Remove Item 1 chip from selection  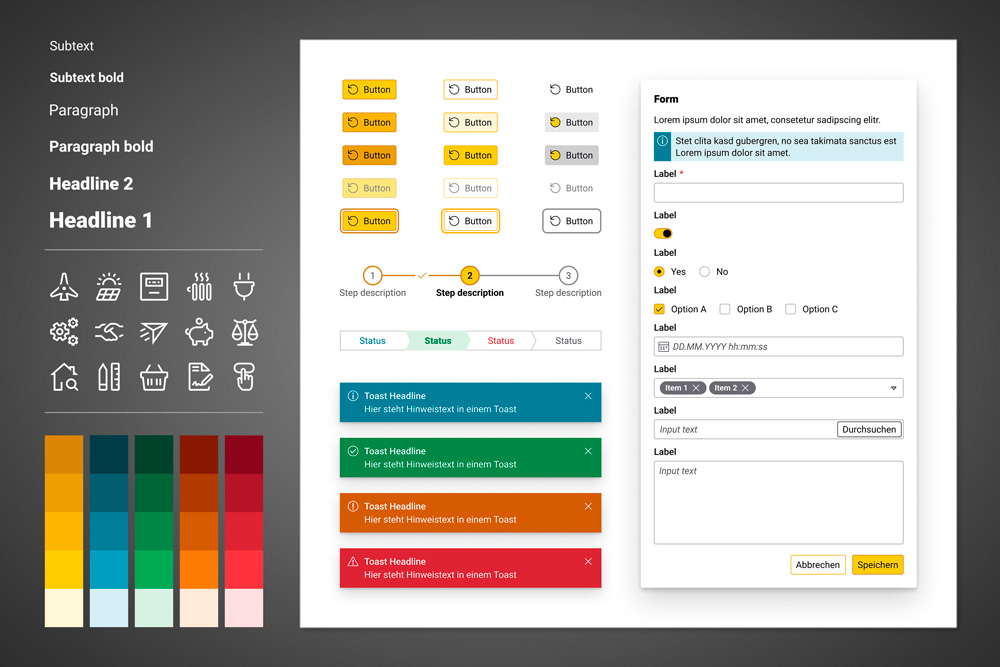click(x=696, y=388)
